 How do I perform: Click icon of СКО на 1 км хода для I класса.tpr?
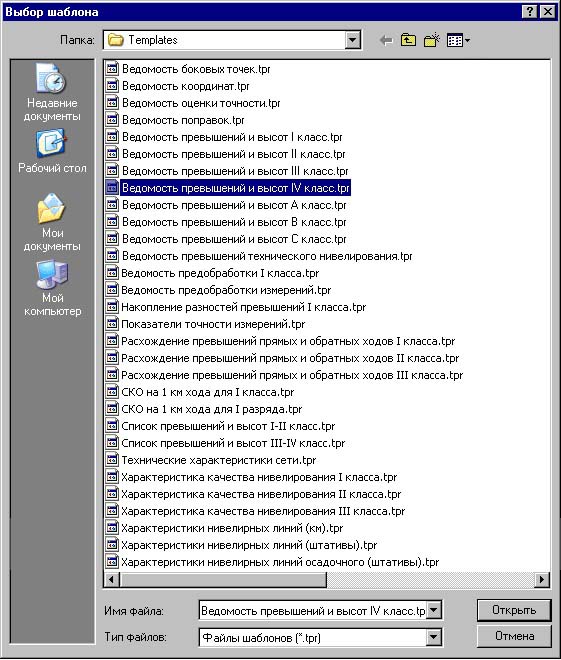[112, 392]
